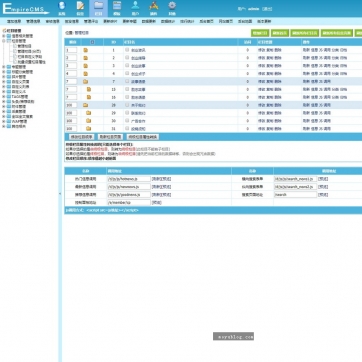Screen dimensions: 362x362
Task: Open 增加信息 in the secondary menu bar
Action: pyautogui.click(x=14, y=21)
